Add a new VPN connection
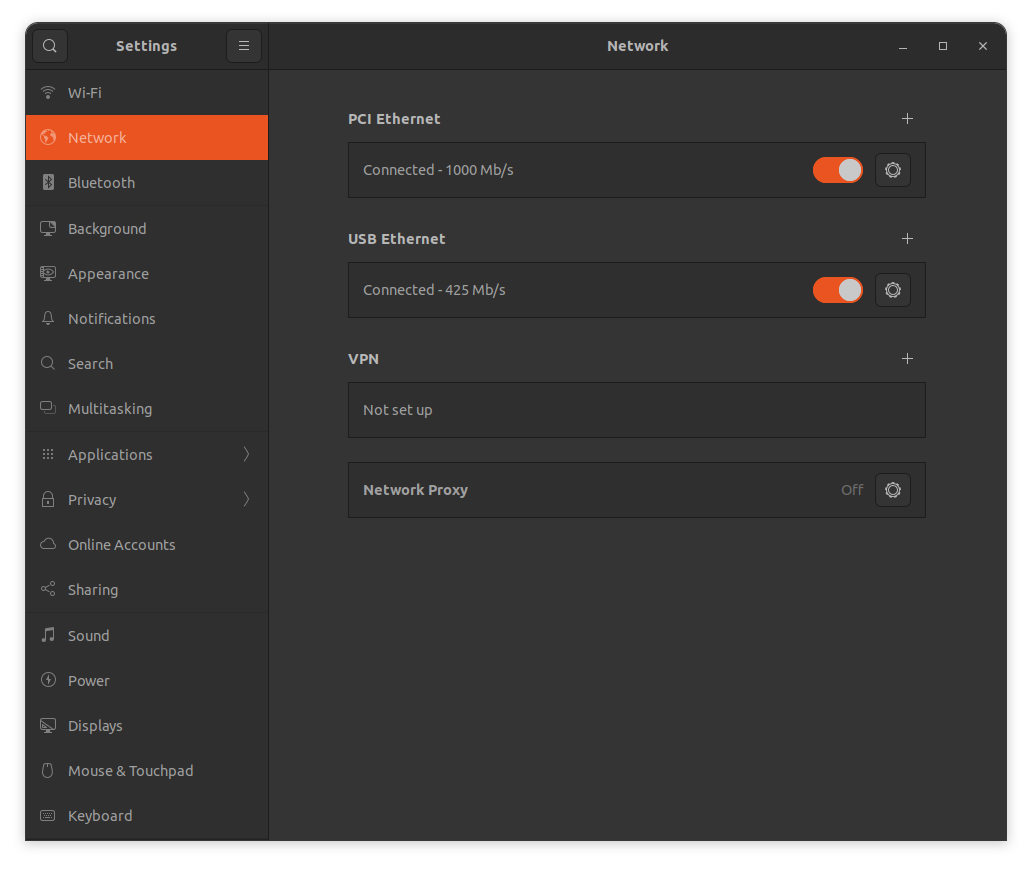This screenshot has height=869, width=1032. click(x=907, y=359)
